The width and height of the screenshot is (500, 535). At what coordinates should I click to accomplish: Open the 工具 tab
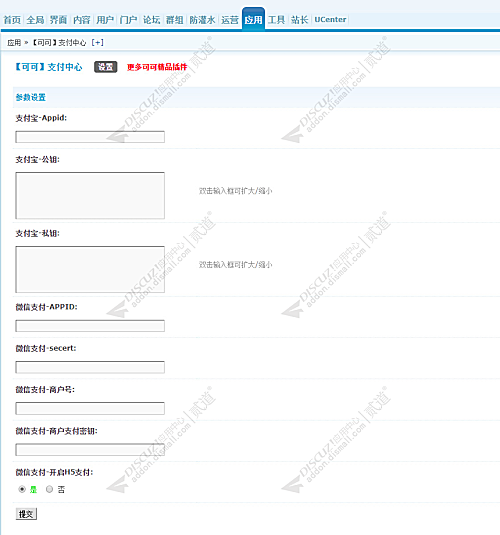pos(276,20)
